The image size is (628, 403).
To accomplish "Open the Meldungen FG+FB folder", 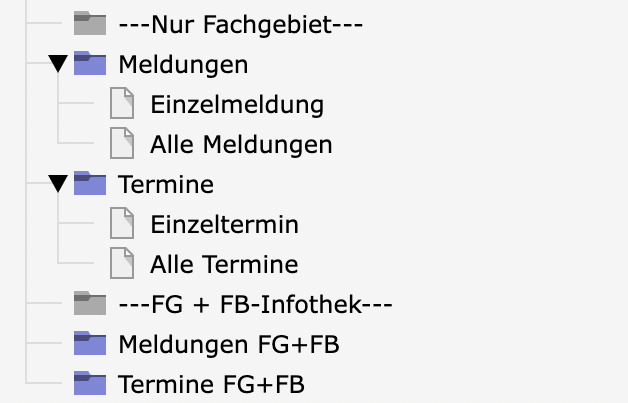I will (228, 344).
